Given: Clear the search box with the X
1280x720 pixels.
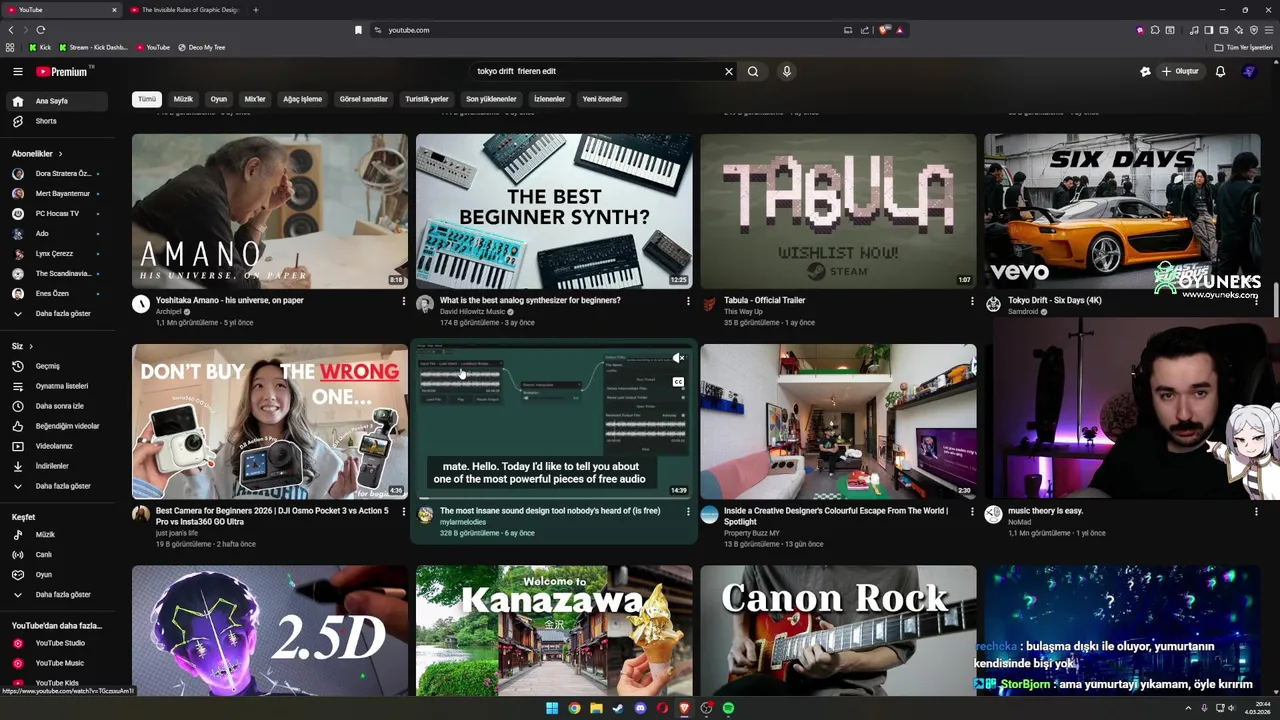Looking at the screenshot, I should click(x=729, y=71).
